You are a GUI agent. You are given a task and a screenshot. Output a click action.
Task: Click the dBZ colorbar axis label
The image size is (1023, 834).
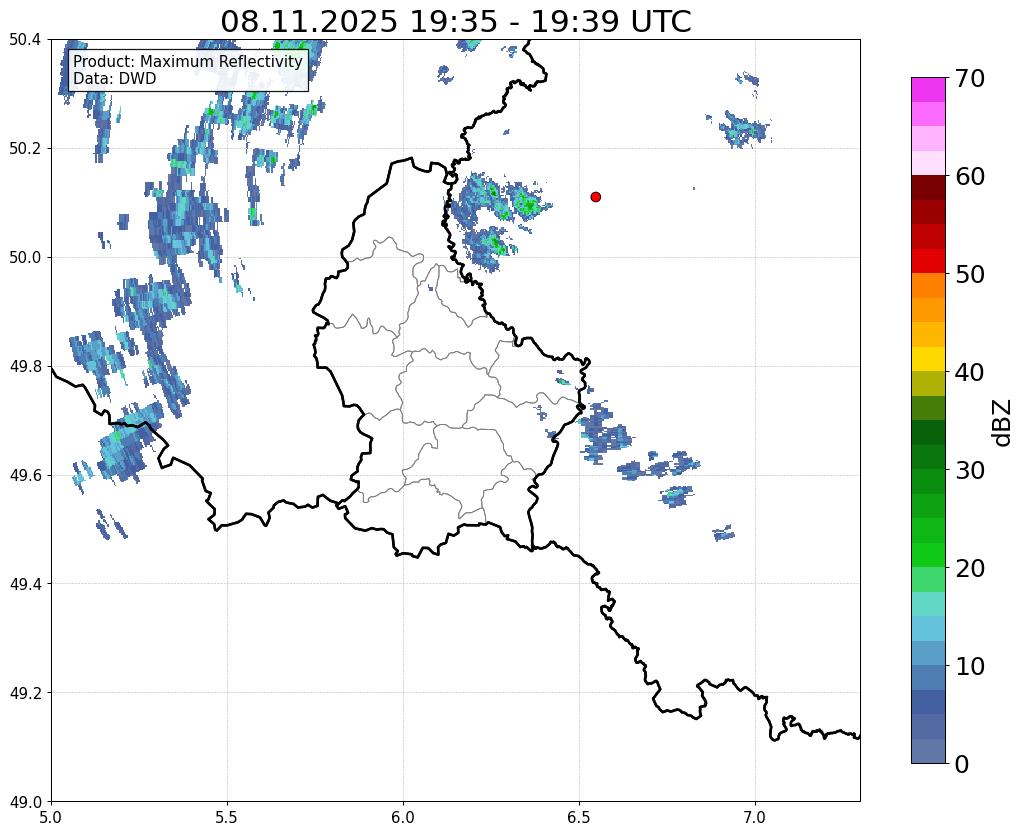click(x=1003, y=423)
